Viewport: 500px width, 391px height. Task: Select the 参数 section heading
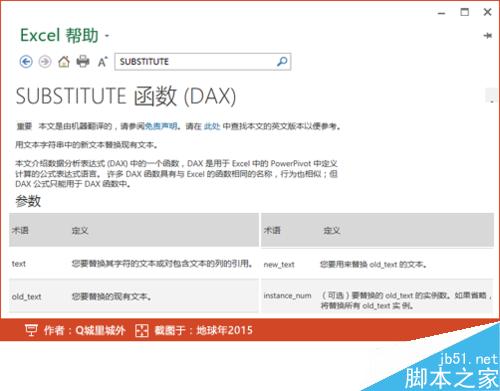(28, 201)
